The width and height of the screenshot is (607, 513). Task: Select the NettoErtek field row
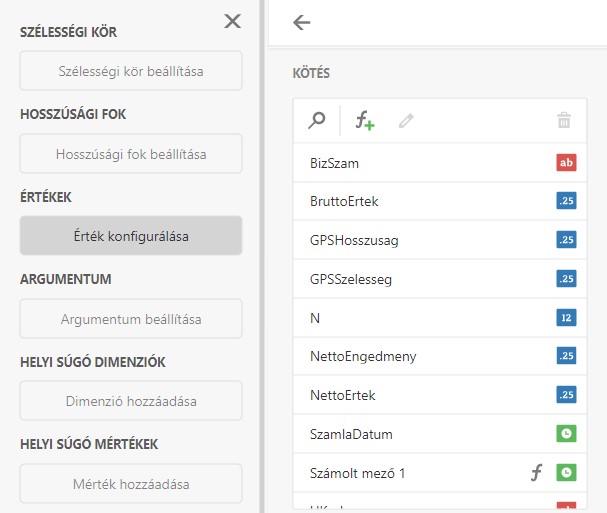[343, 395]
